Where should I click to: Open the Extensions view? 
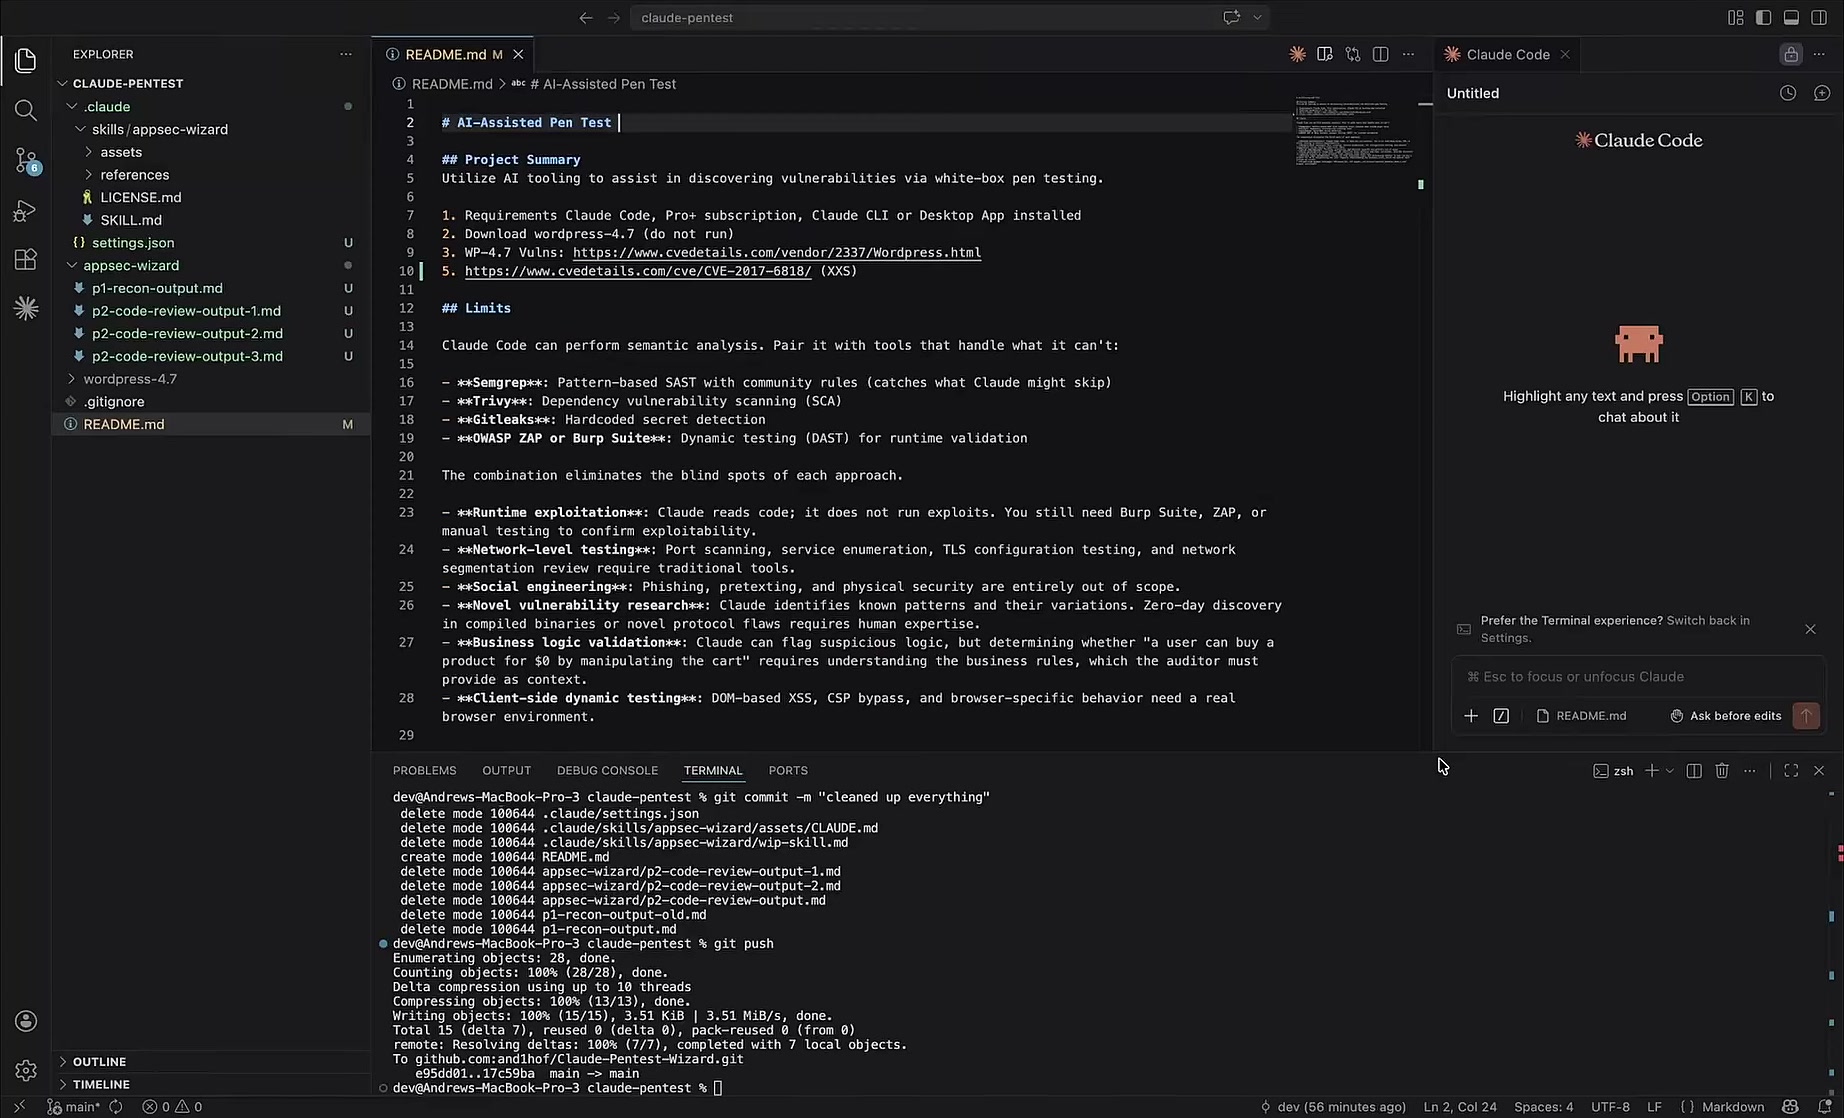tap(26, 259)
